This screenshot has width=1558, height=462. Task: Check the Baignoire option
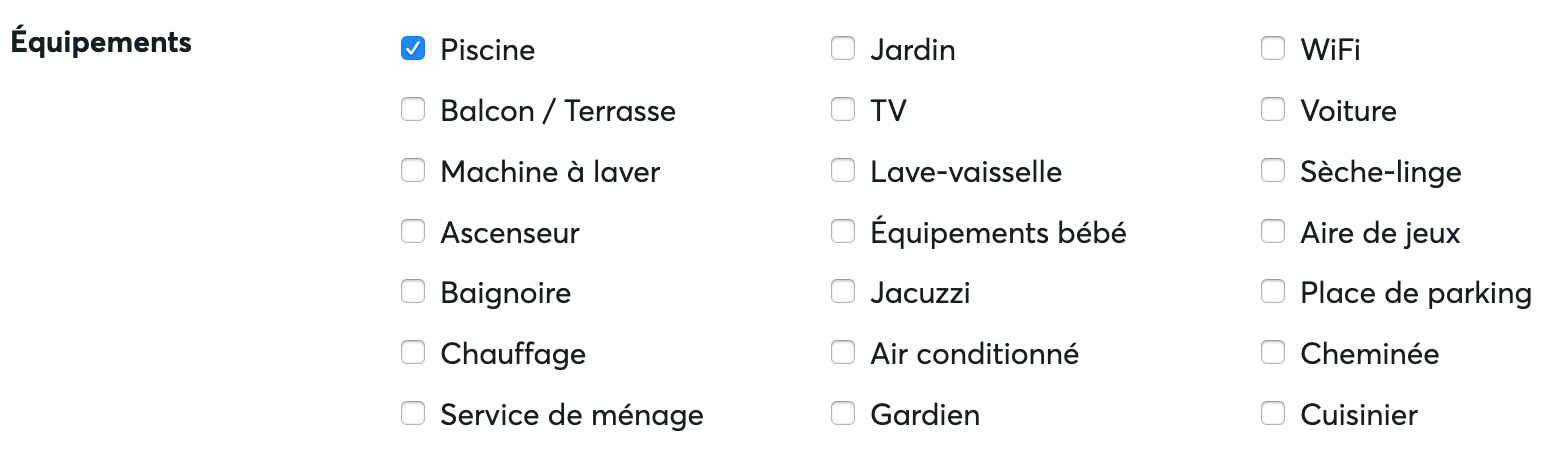413,292
